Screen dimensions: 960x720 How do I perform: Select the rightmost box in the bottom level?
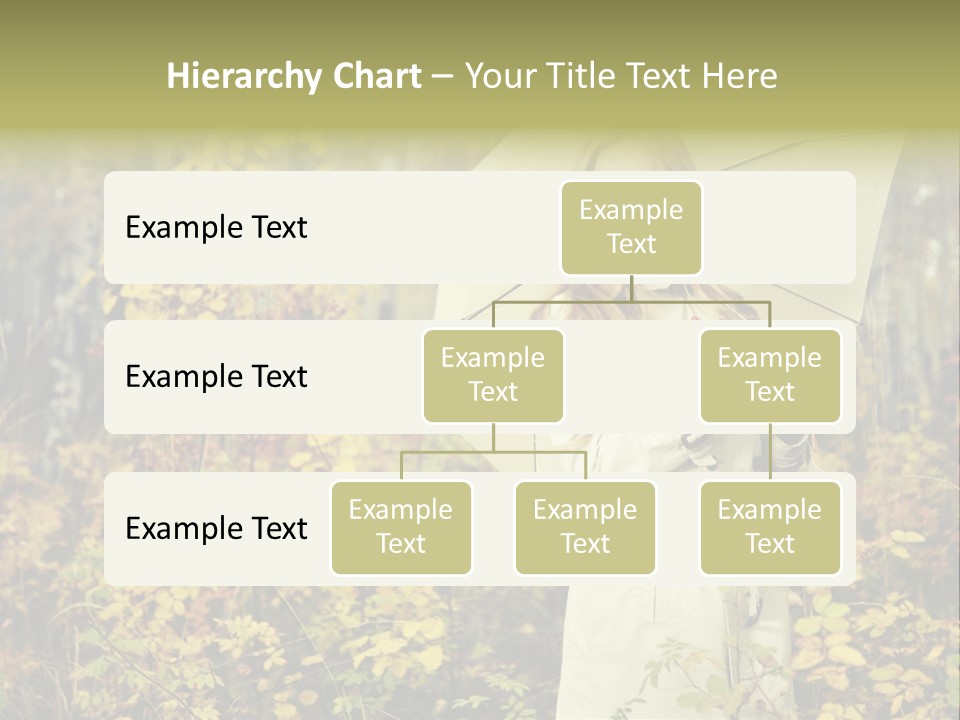(770, 527)
